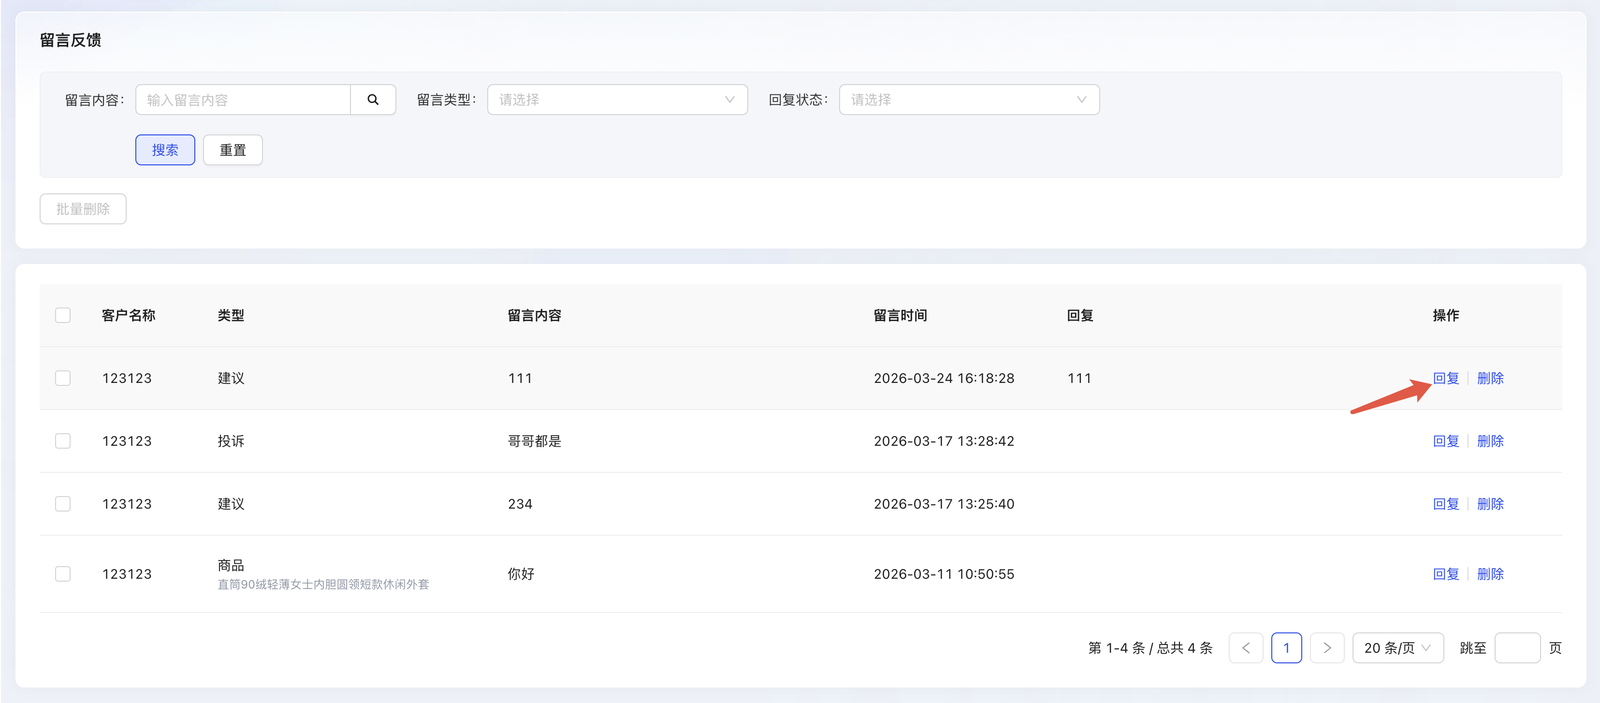
Task: Open the 留言类型 dropdown
Action: [617, 100]
